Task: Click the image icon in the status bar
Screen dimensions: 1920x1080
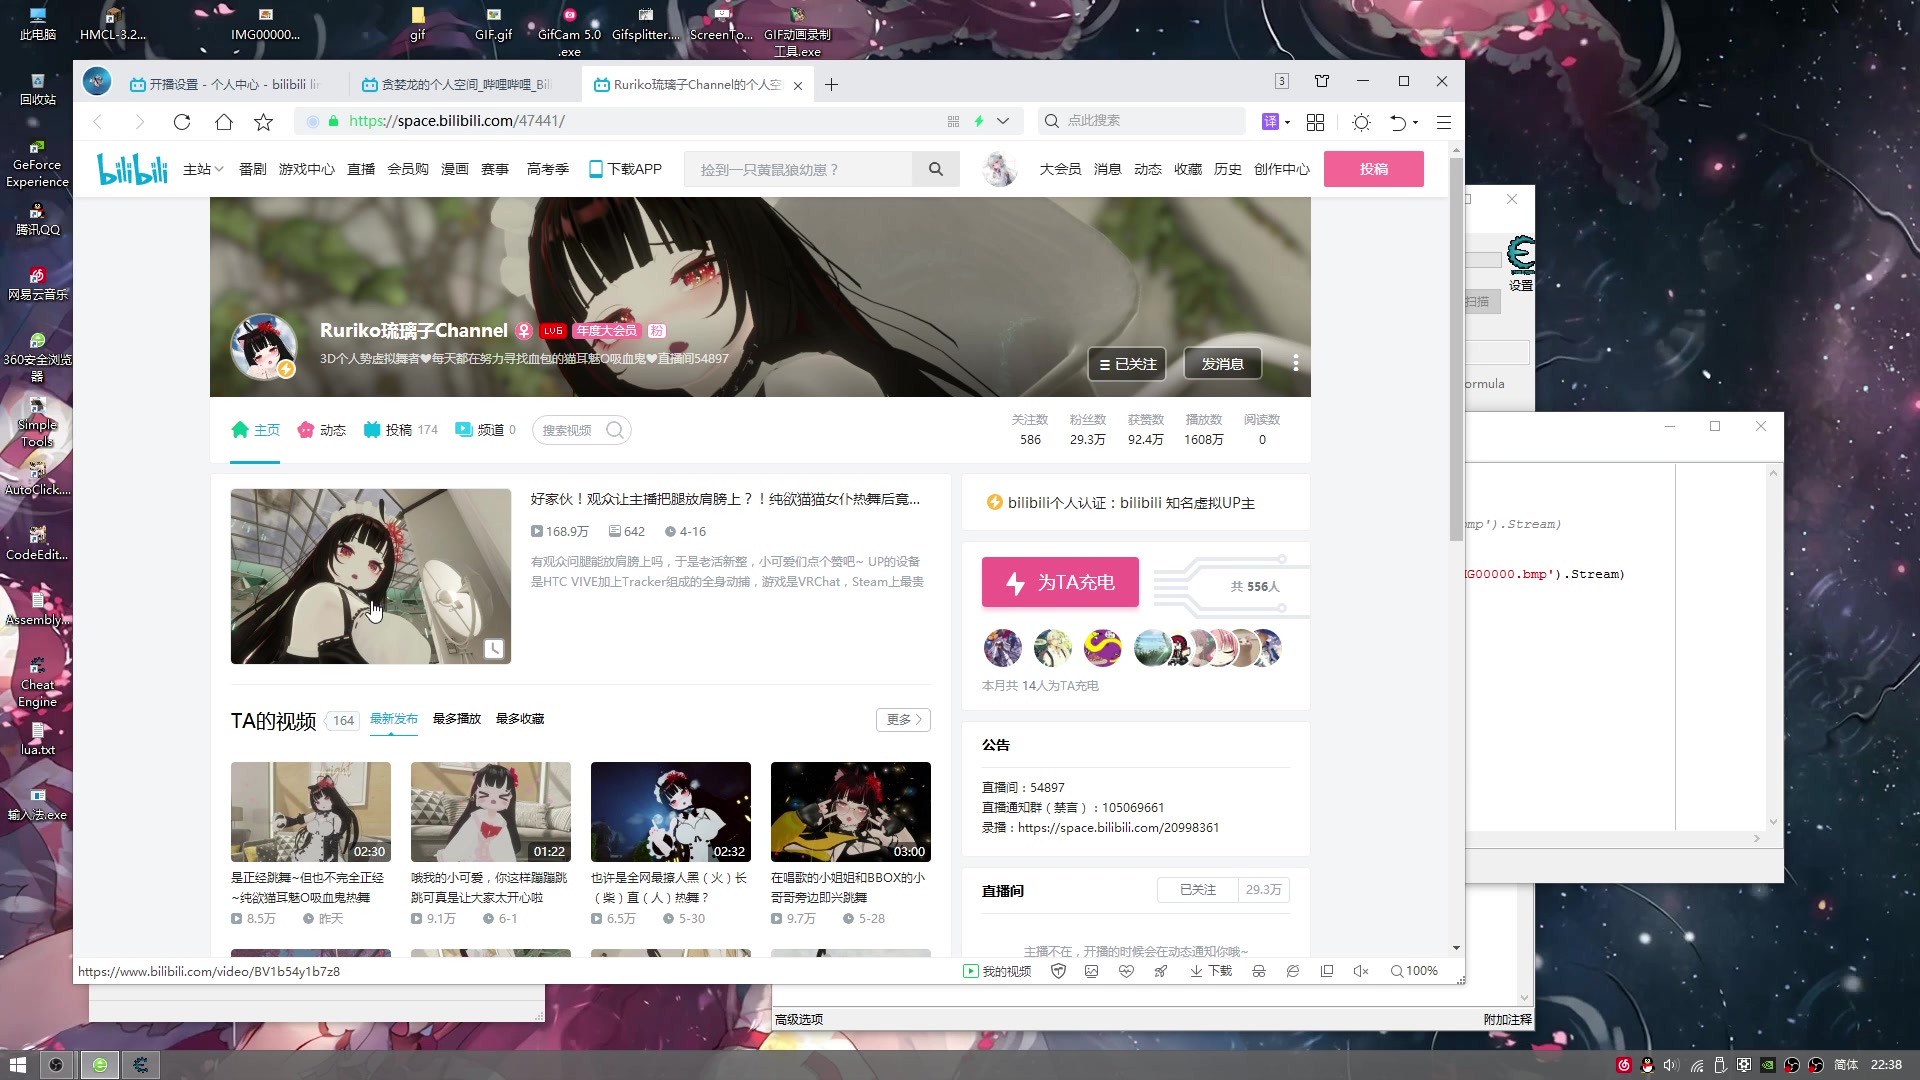Action: [x=1091, y=971]
